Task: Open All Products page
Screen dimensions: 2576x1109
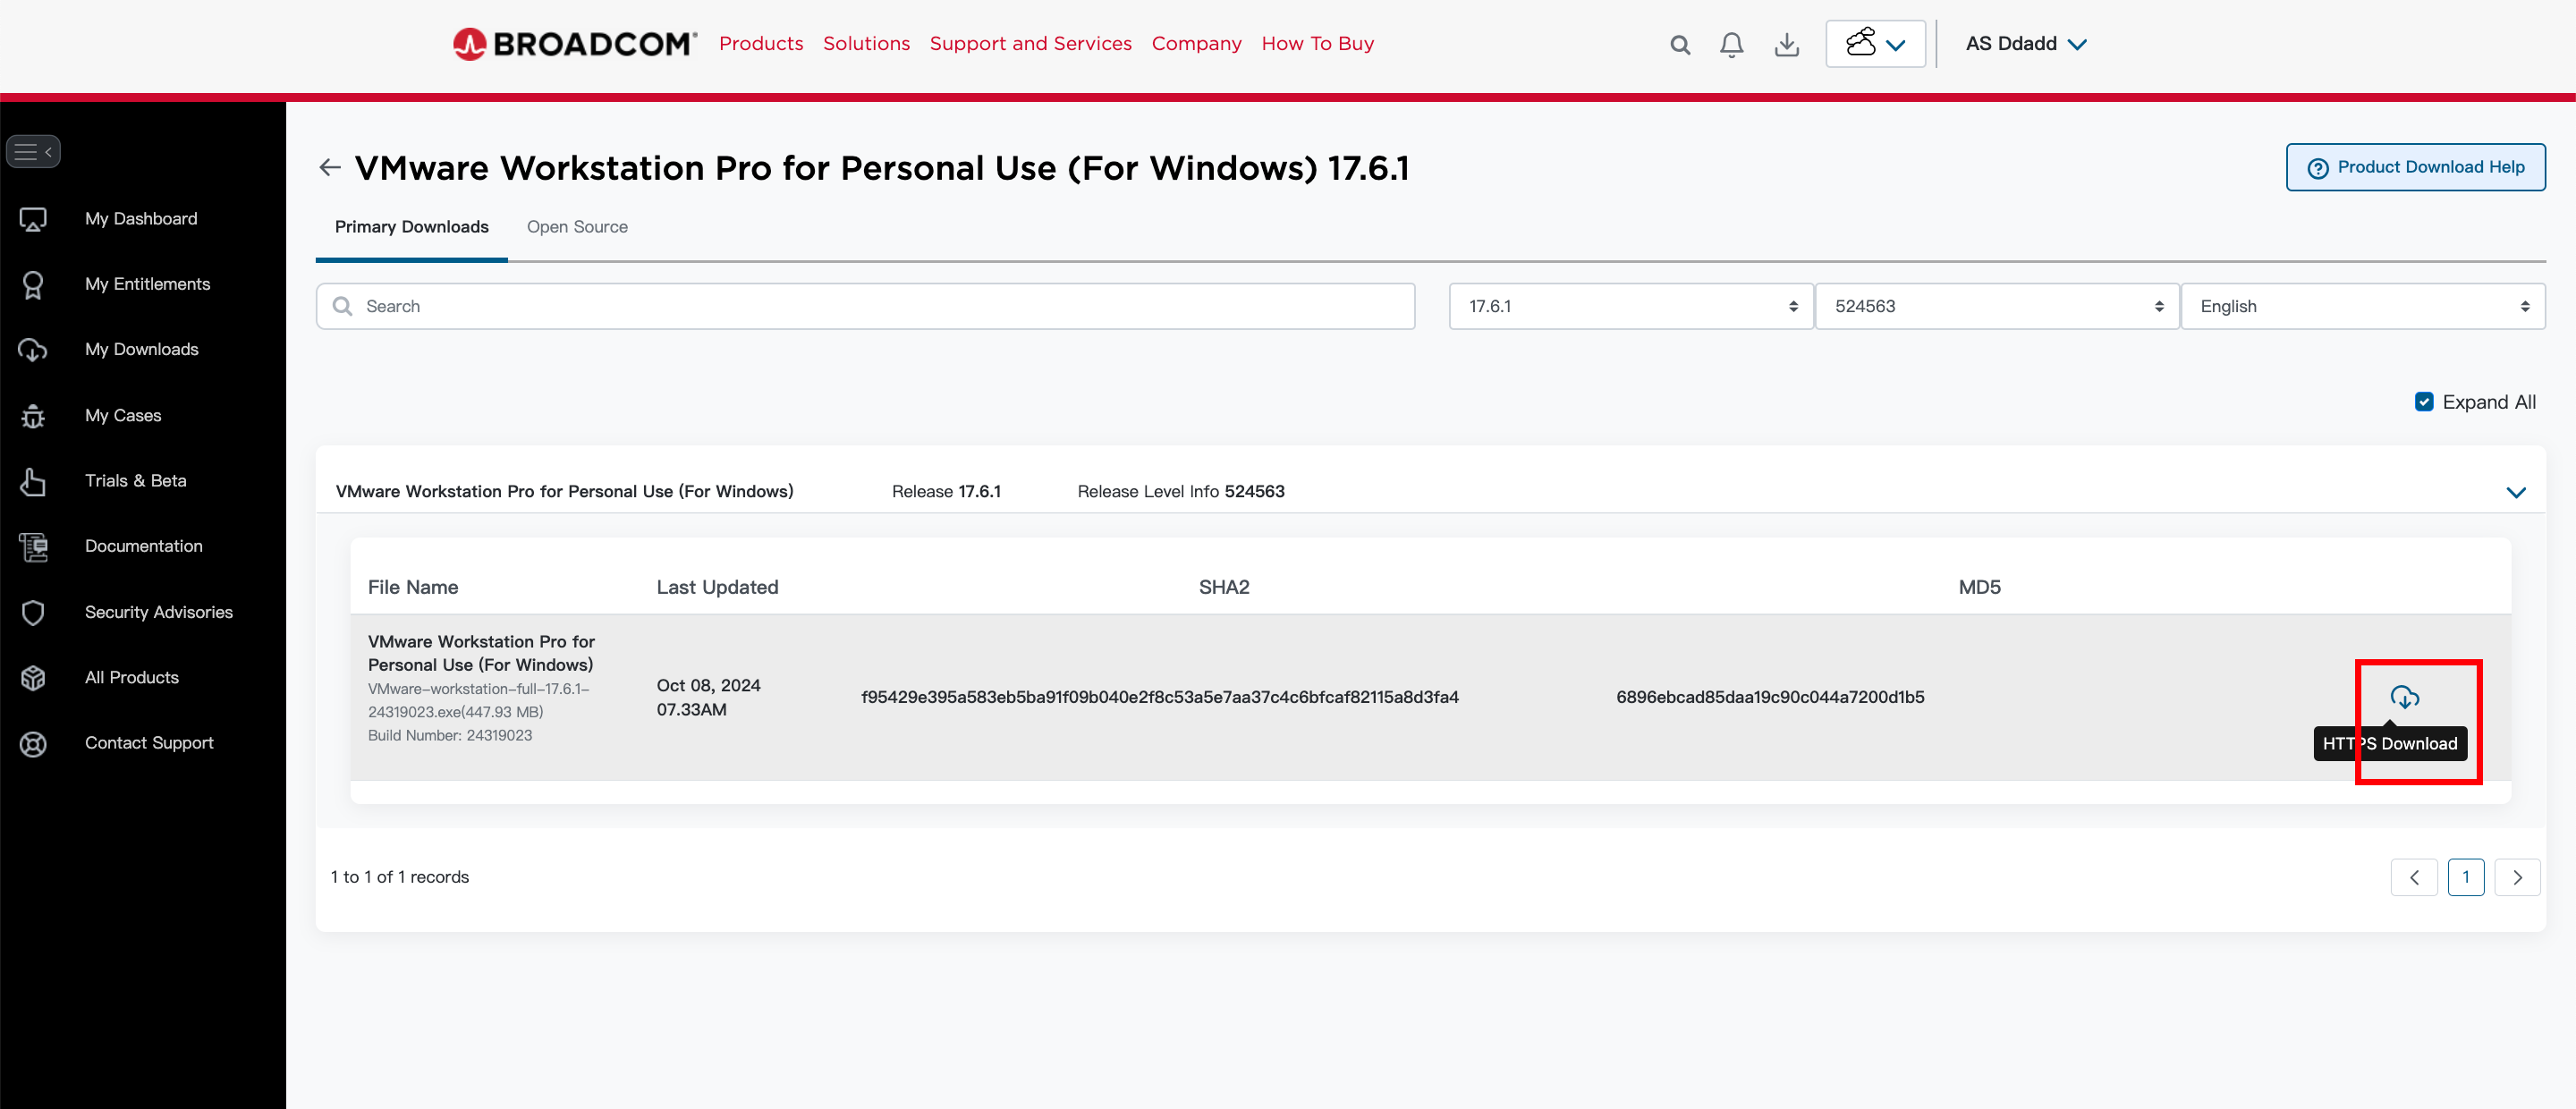Action: coord(132,678)
